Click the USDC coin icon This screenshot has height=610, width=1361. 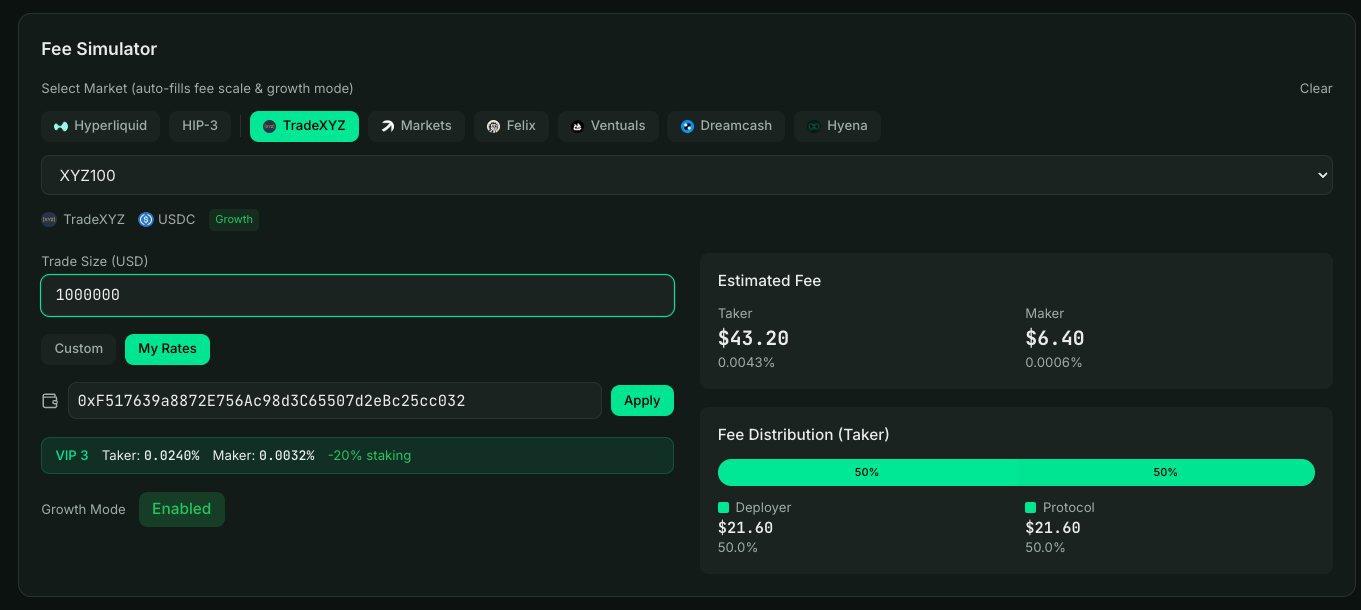(x=146, y=219)
